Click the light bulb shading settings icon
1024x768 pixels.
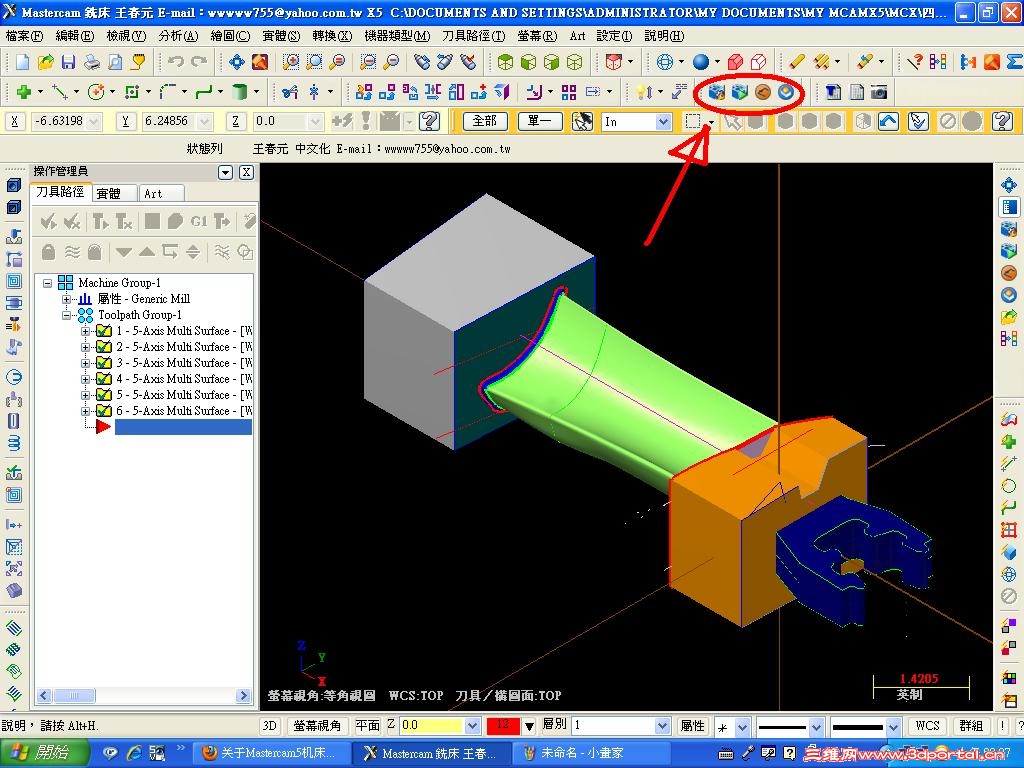pos(643,92)
